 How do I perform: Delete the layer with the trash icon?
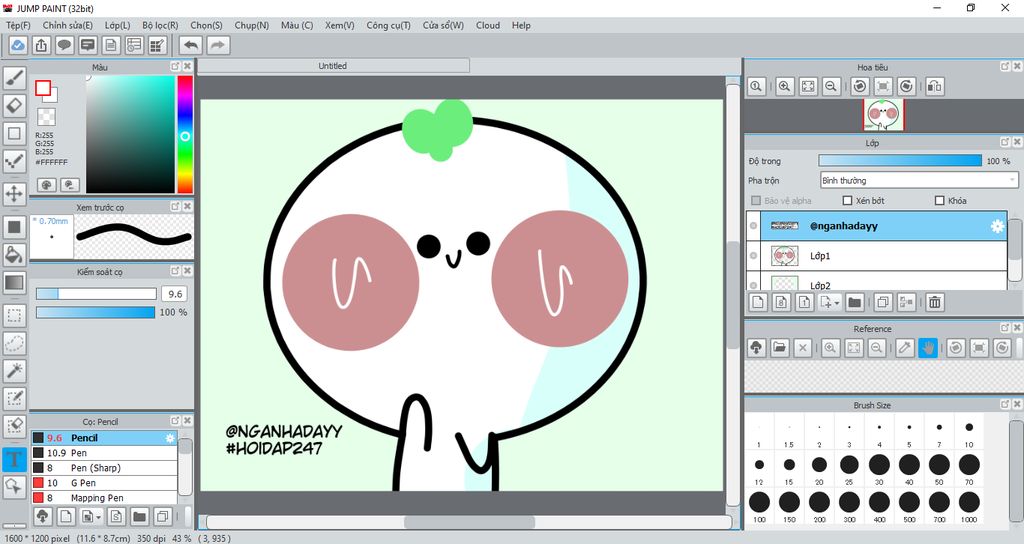(935, 302)
